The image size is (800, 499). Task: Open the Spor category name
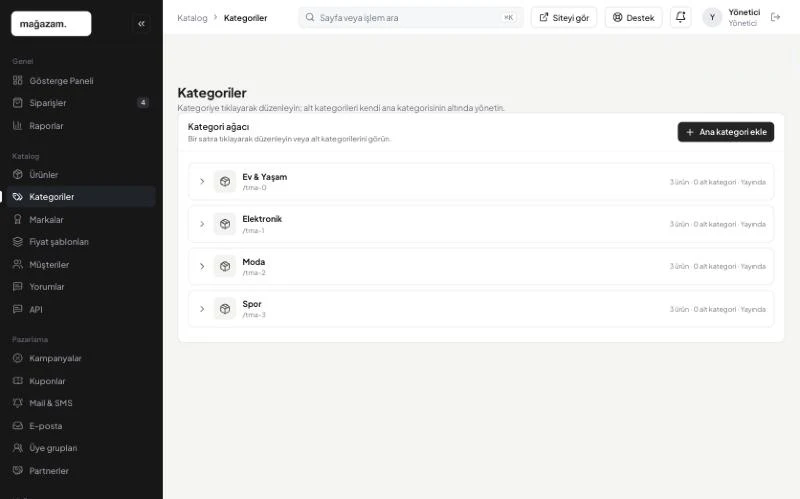[252, 304]
